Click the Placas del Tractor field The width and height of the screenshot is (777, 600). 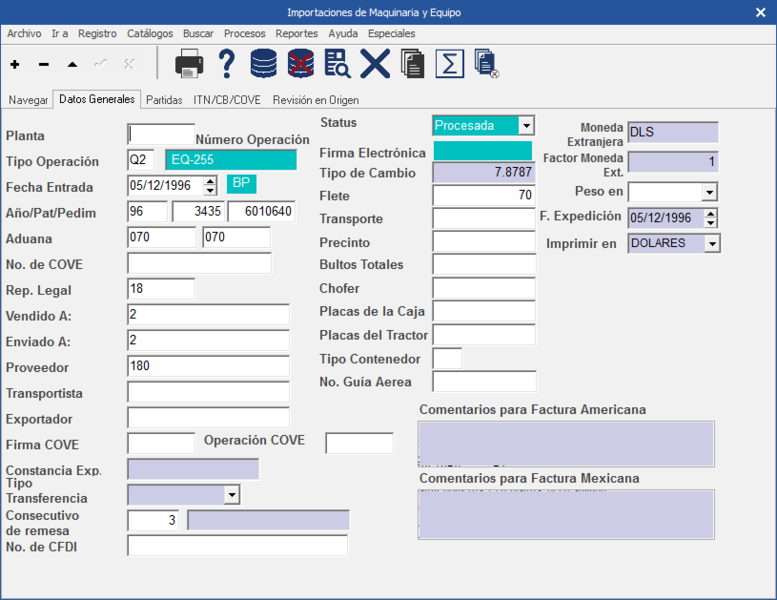[x=484, y=334]
